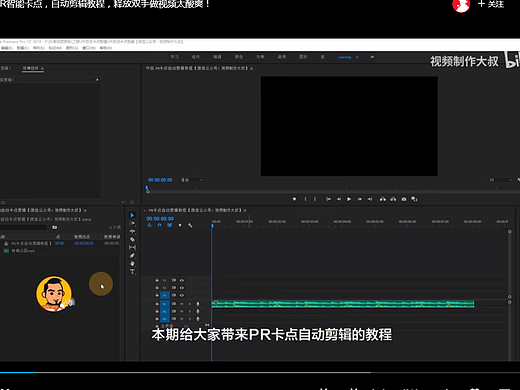Open workspace overflow chevron menu
The width and height of the screenshot is (520, 390).
click(372, 57)
